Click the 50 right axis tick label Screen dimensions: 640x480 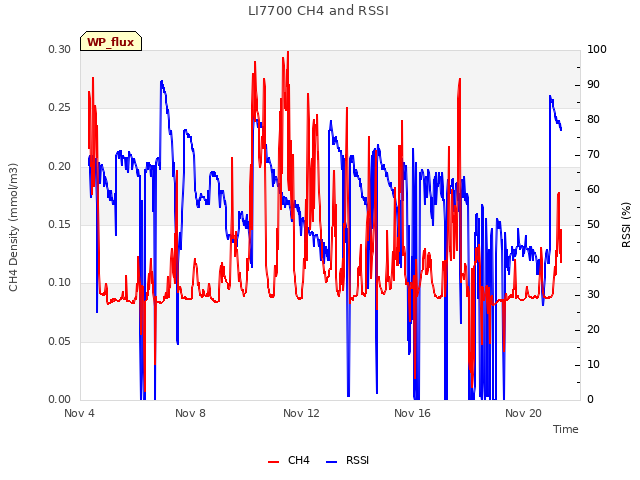click(593, 224)
